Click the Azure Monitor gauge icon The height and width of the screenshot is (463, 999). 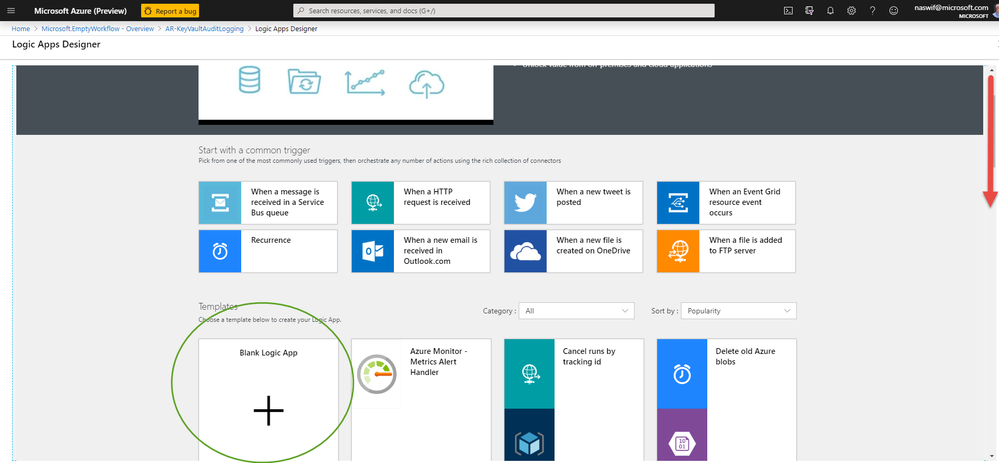point(377,374)
